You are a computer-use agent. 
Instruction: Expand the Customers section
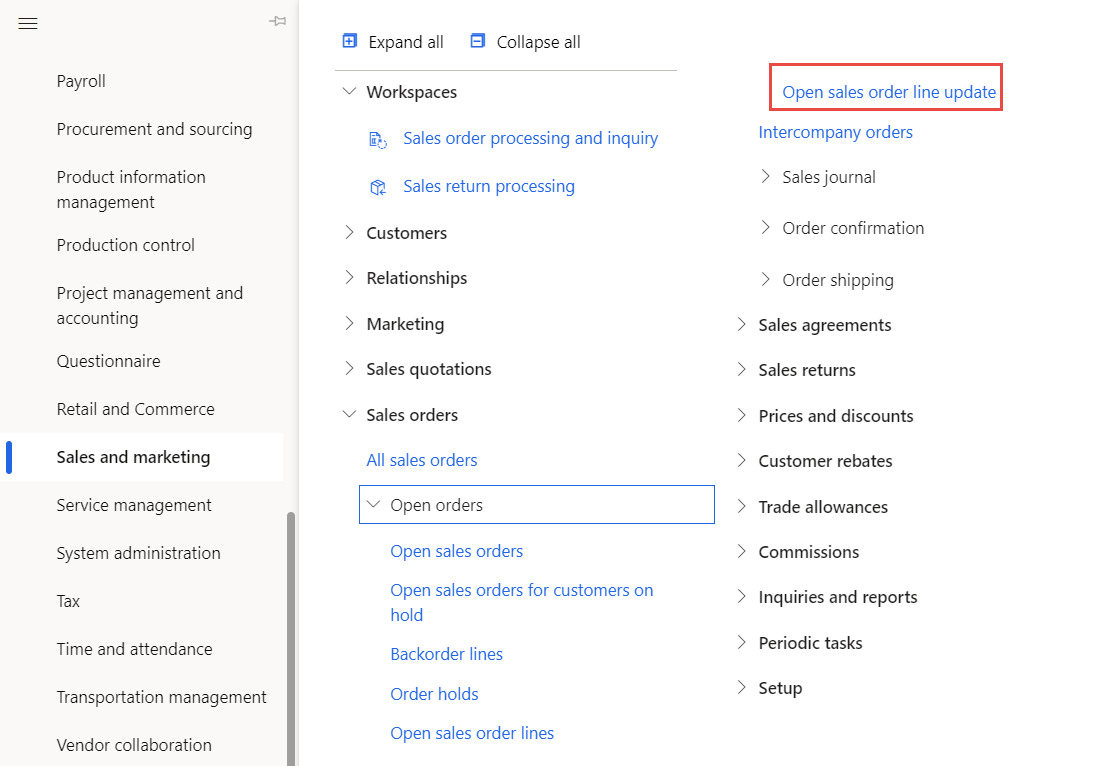coord(349,233)
